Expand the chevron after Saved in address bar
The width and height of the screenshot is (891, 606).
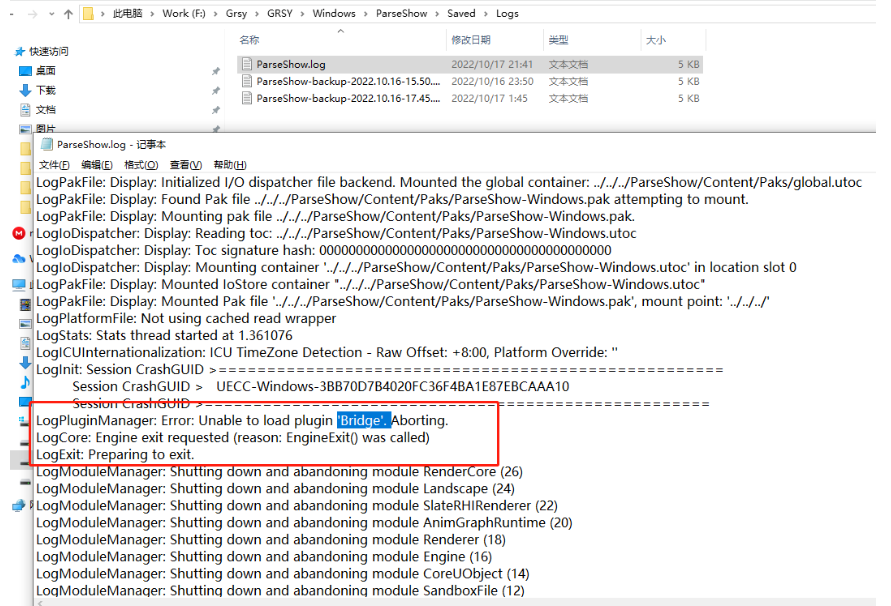pyautogui.click(x=486, y=14)
